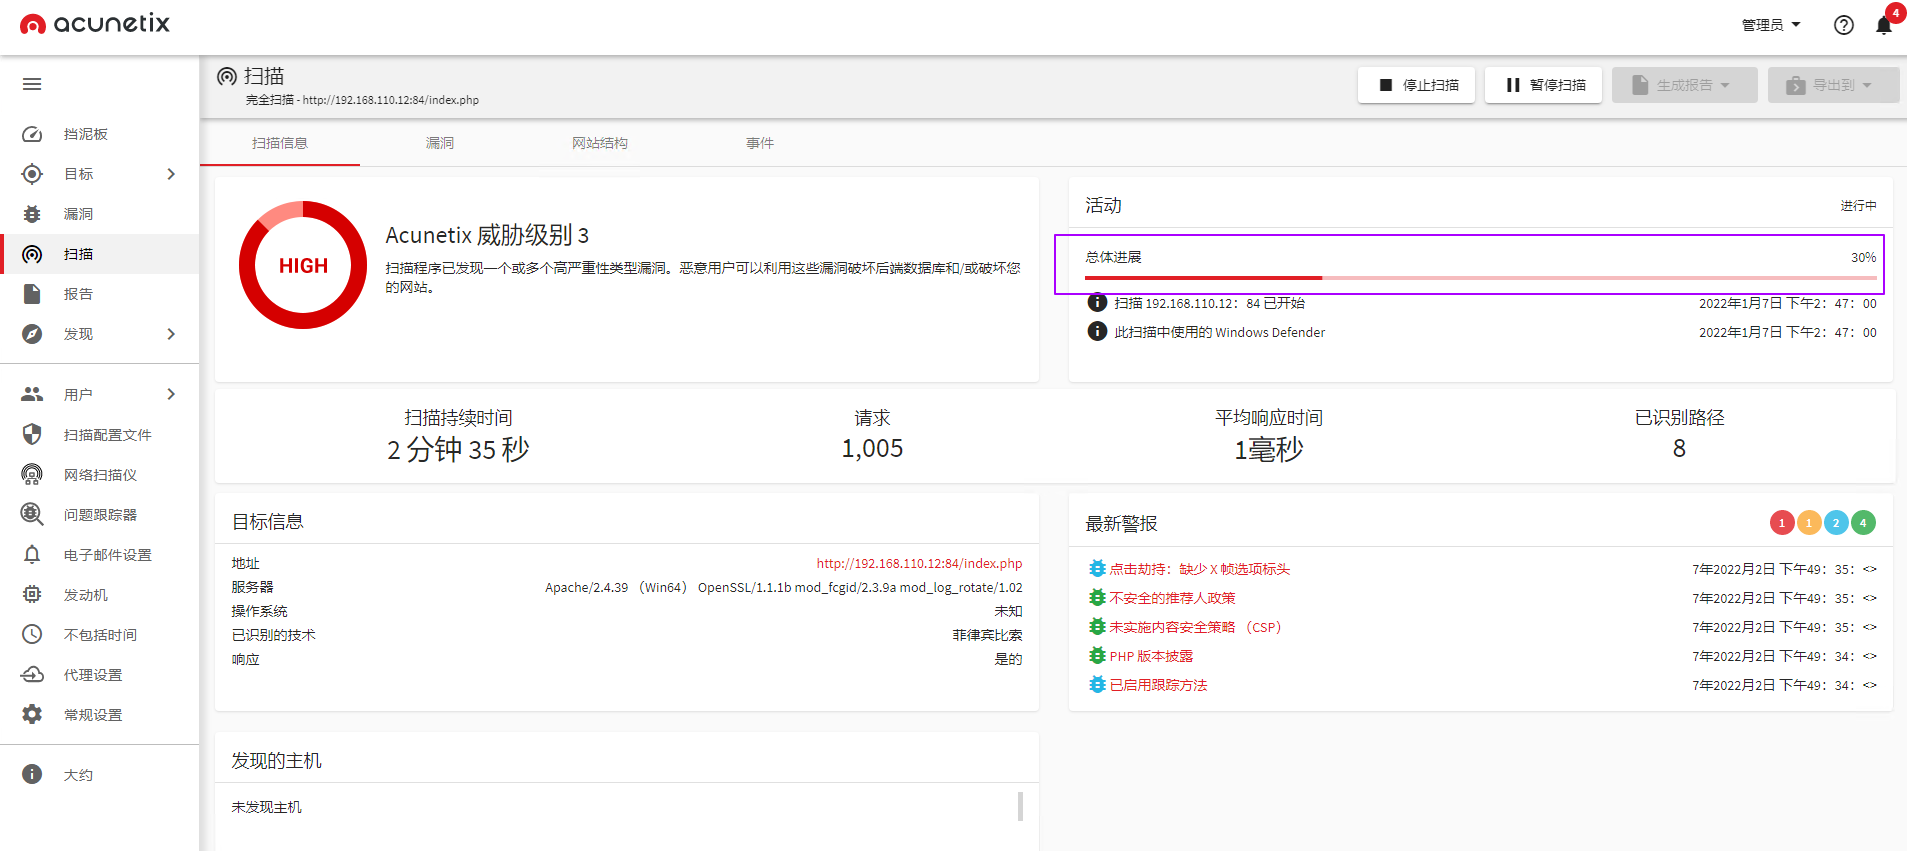Click arrows icon on 点击劫持 alert row
The image size is (1907, 851).
tap(1870, 569)
